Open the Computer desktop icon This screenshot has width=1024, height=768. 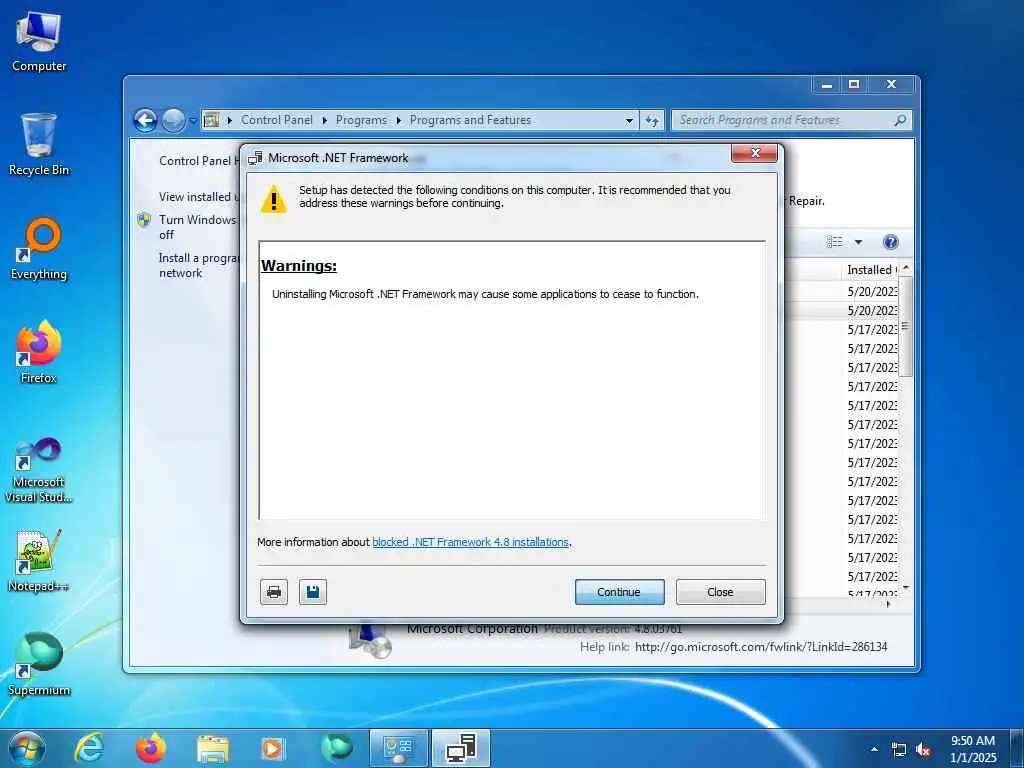click(39, 40)
